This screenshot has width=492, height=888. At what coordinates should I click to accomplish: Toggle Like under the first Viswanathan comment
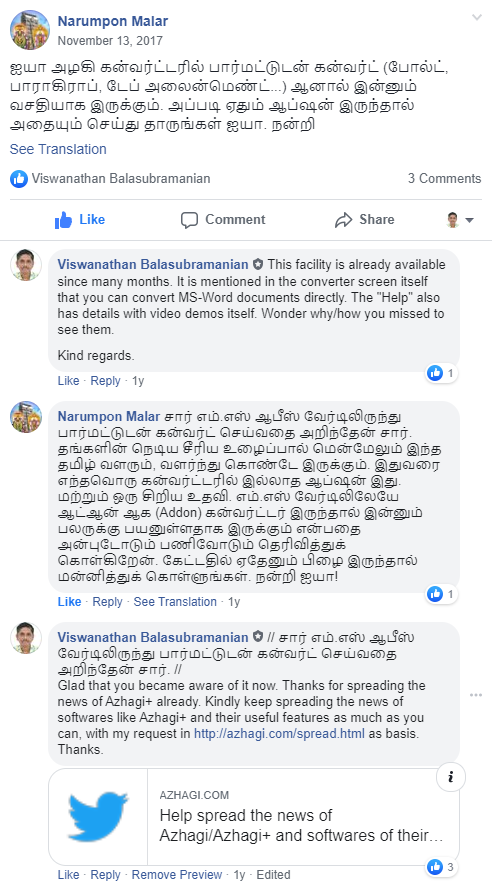[x=69, y=381]
